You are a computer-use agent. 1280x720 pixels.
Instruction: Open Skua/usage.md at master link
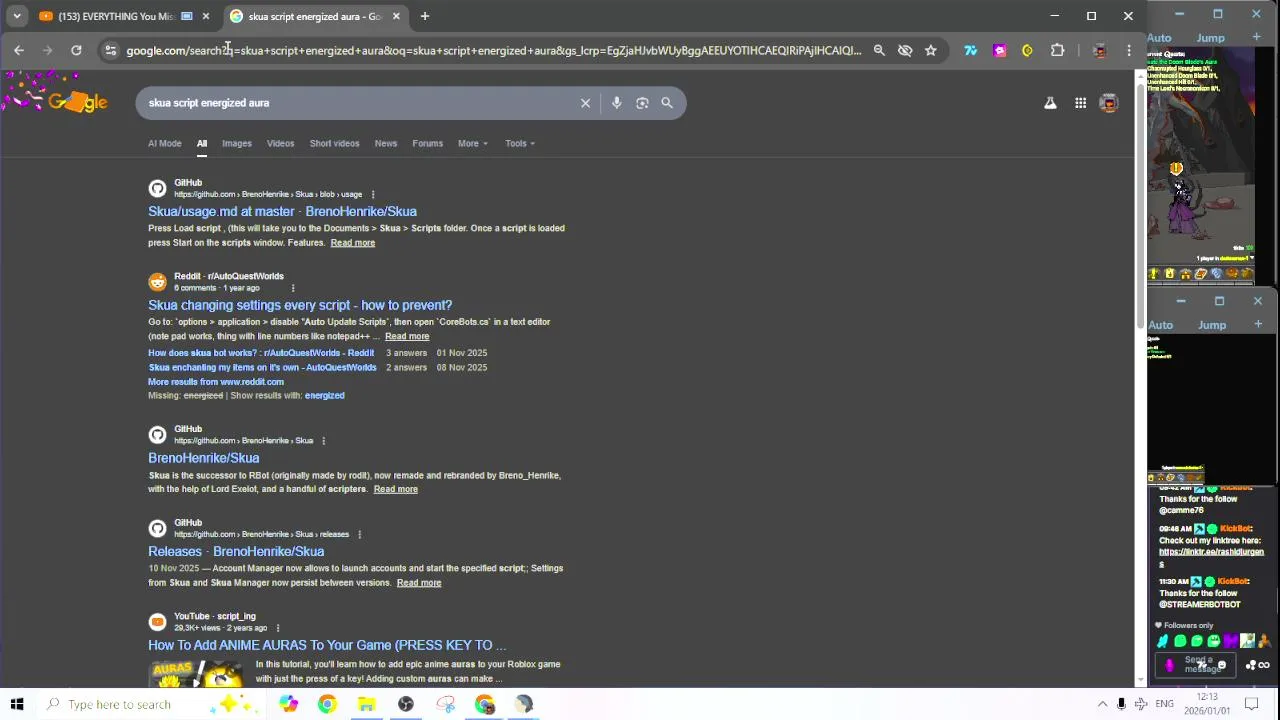(x=282, y=211)
